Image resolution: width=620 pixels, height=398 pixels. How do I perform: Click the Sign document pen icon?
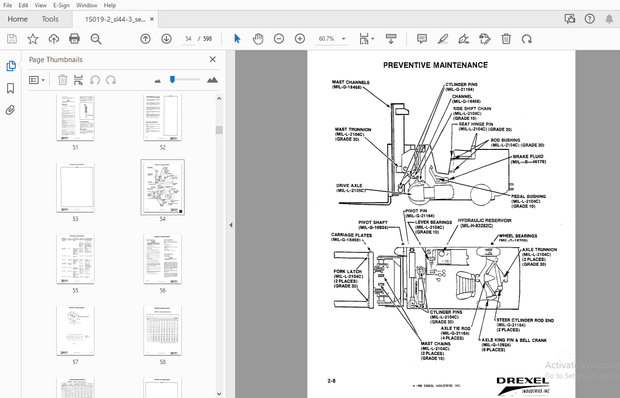click(464, 39)
